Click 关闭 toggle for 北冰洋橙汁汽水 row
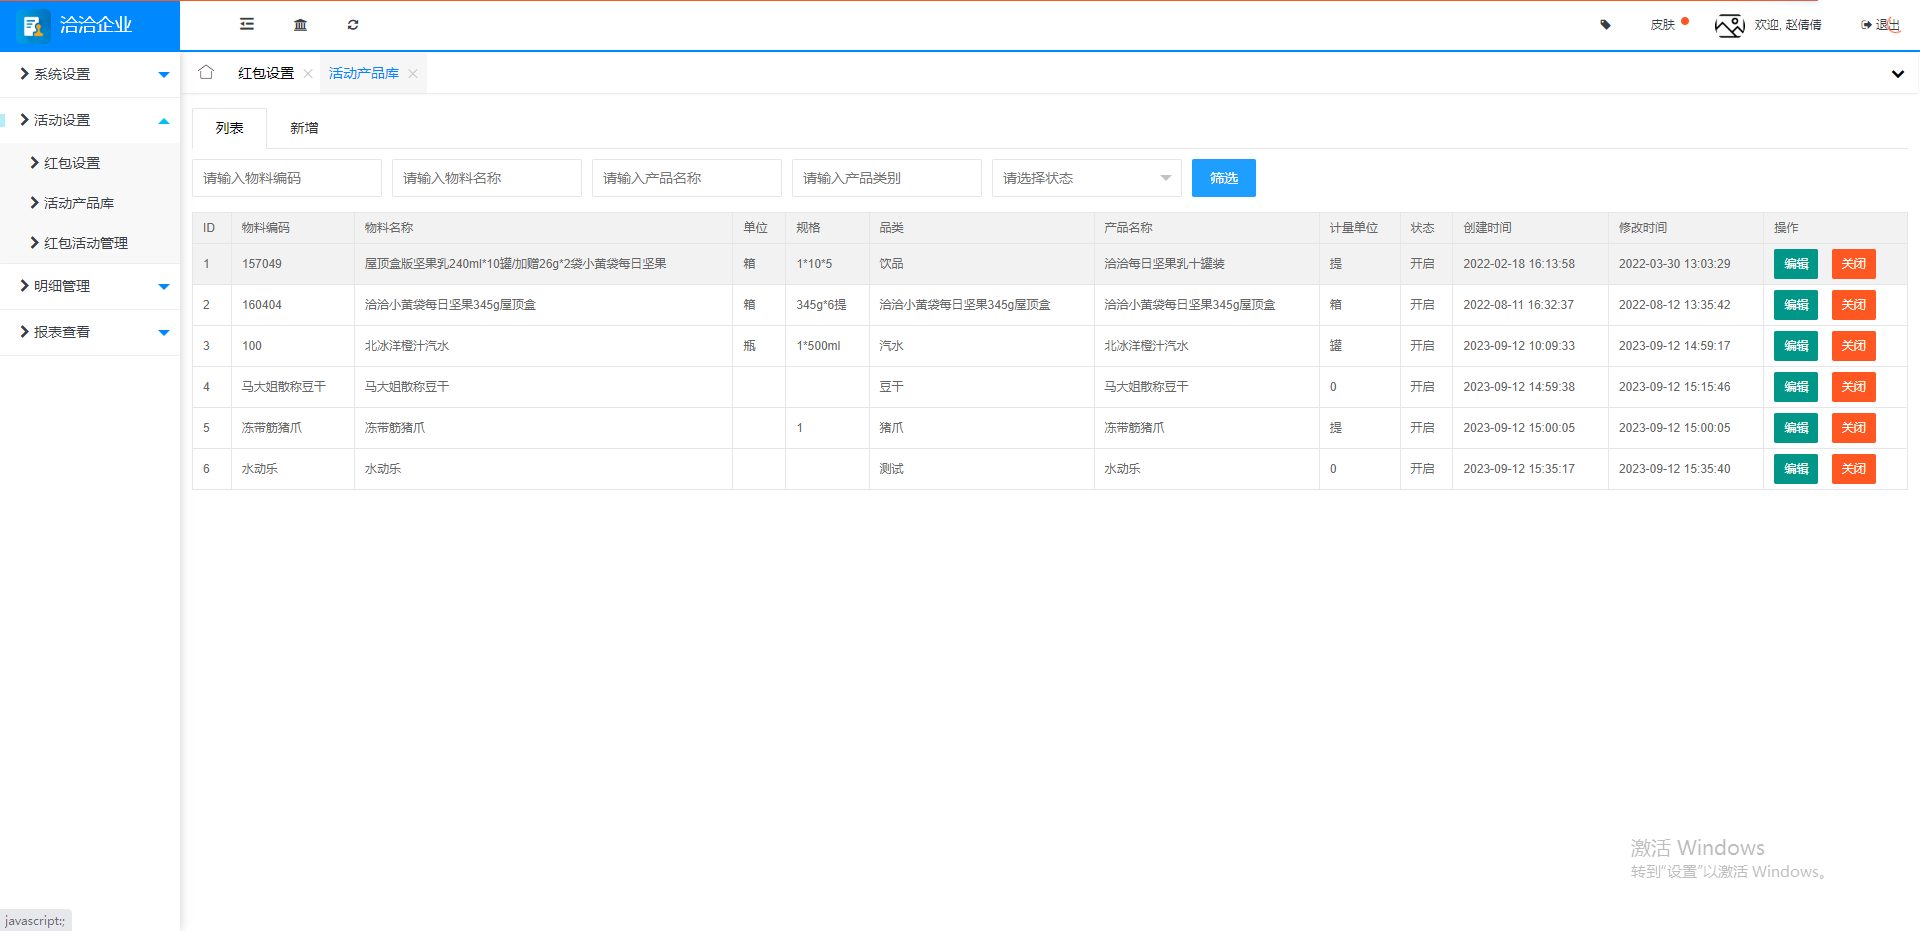 tap(1852, 345)
